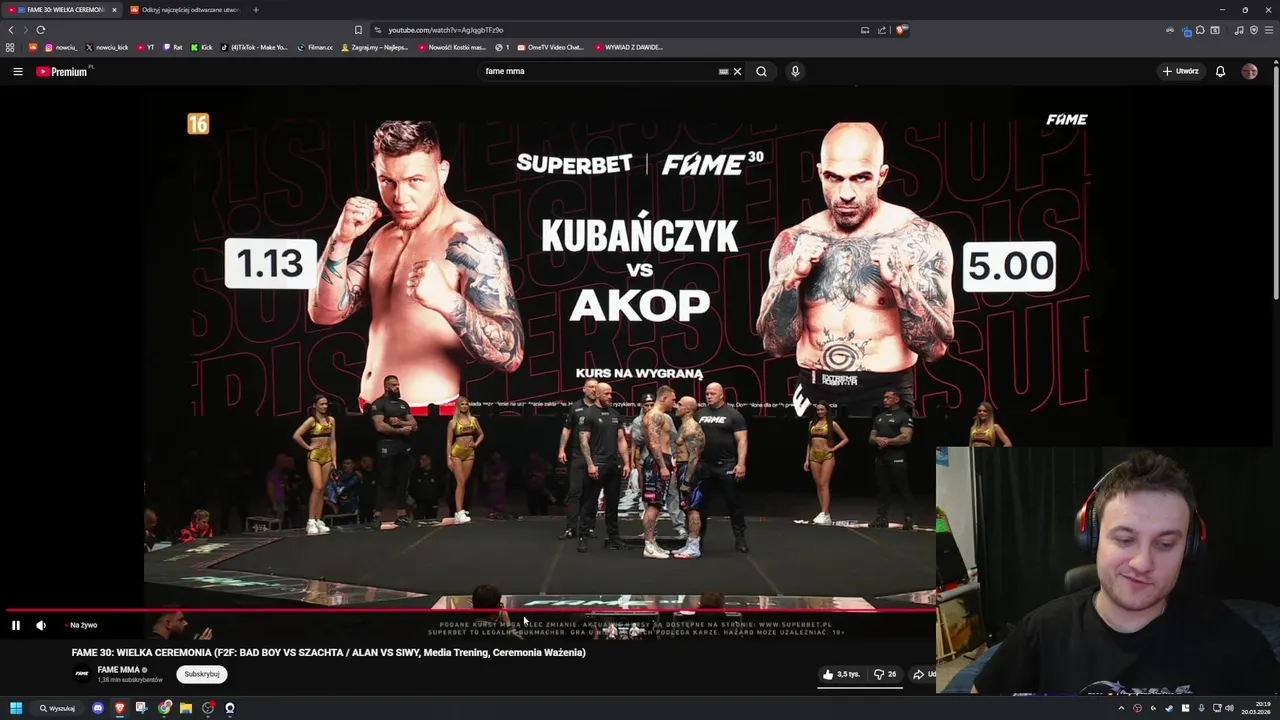The width and height of the screenshot is (1280, 720).
Task: Open a new browser tab
Action: (x=256, y=10)
